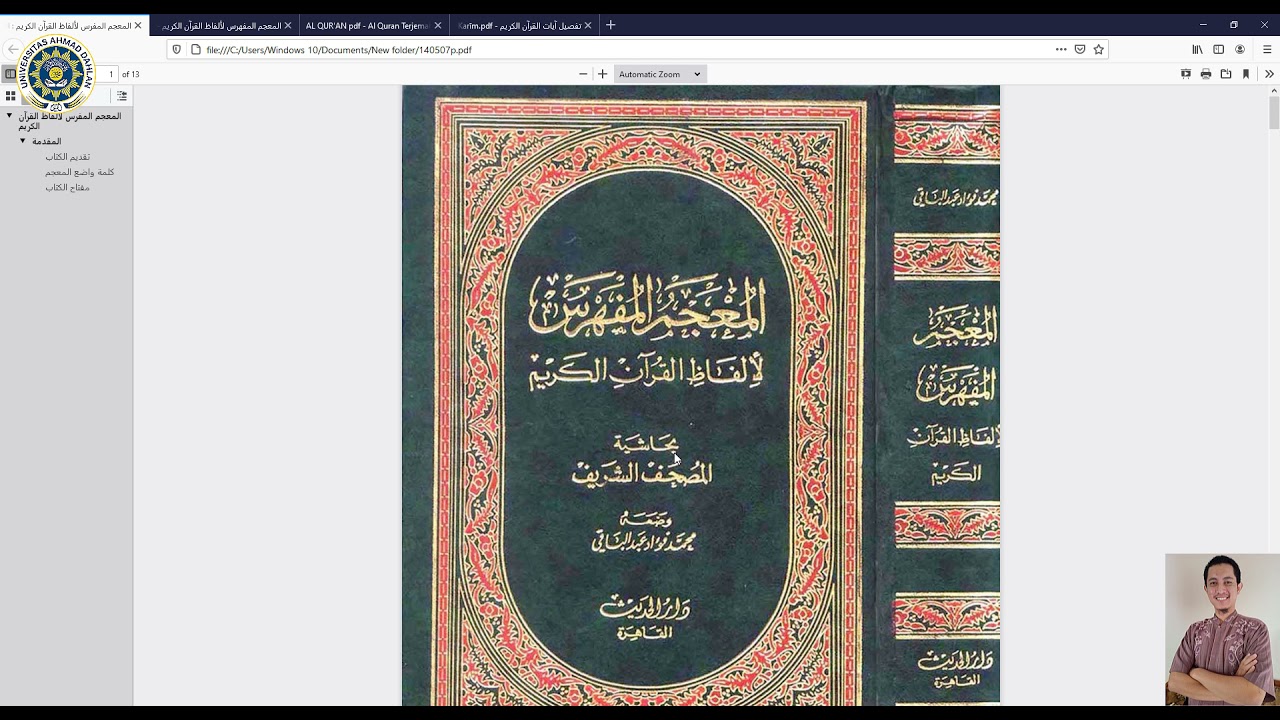The image size is (1280, 720).
Task: Toggle Firefox sidebars button
Action: coord(1218,49)
